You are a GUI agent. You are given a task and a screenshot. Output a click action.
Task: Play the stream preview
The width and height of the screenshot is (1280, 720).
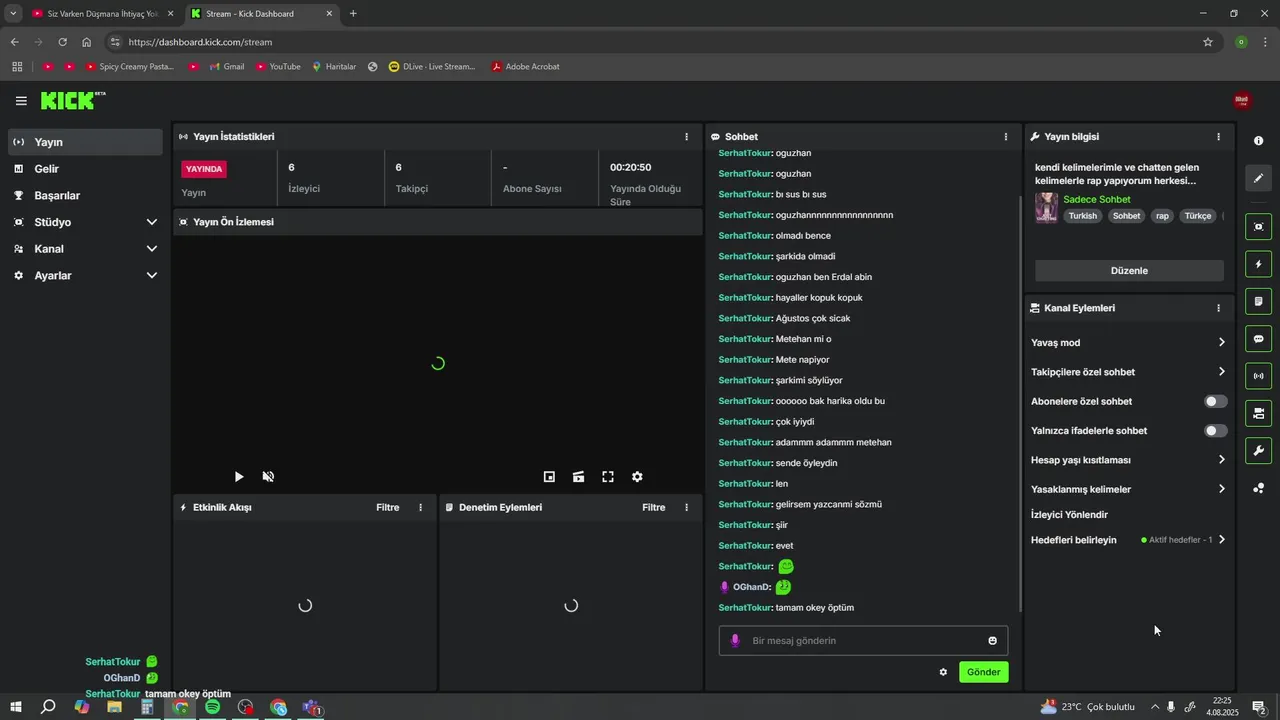point(239,477)
